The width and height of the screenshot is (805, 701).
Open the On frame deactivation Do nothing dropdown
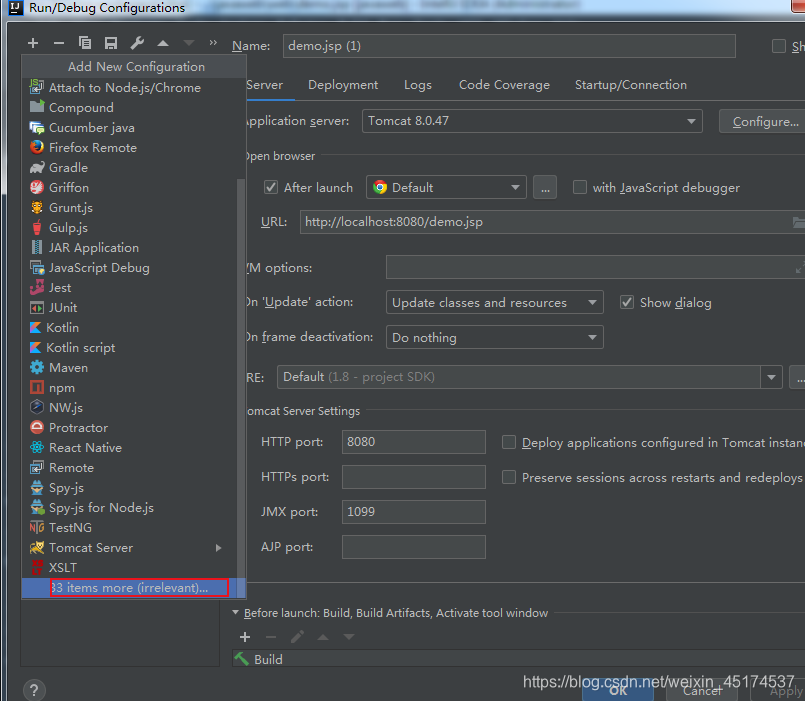click(494, 337)
